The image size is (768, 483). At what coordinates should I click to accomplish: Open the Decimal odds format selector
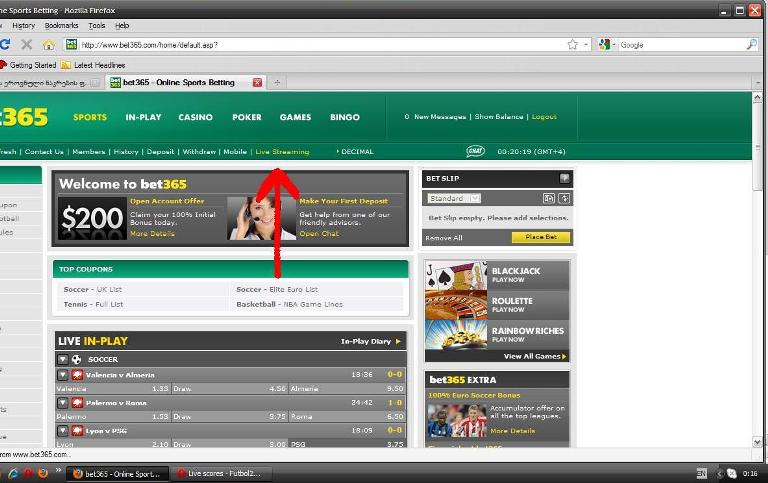pyautogui.click(x=355, y=152)
